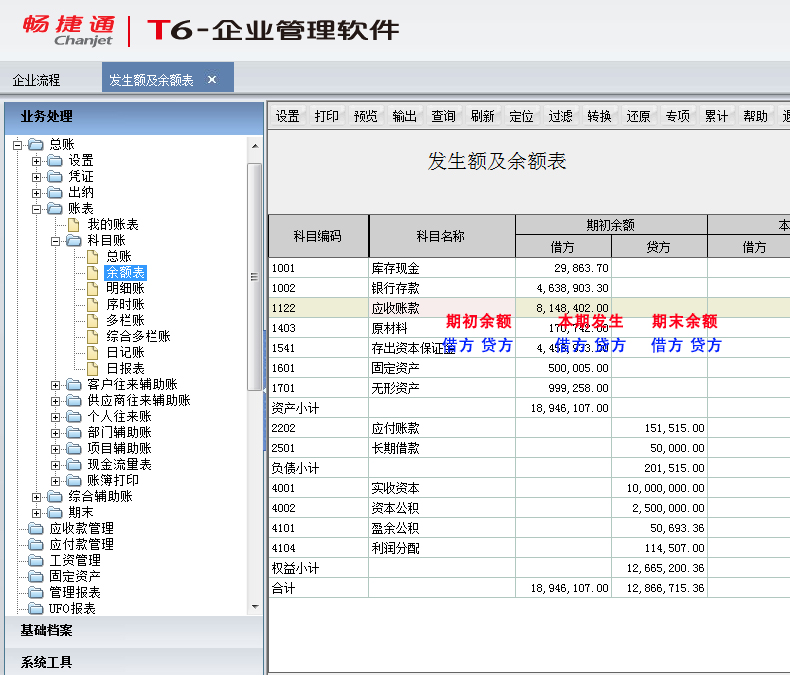Collapse the 总账 tree node

click(x=18, y=145)
